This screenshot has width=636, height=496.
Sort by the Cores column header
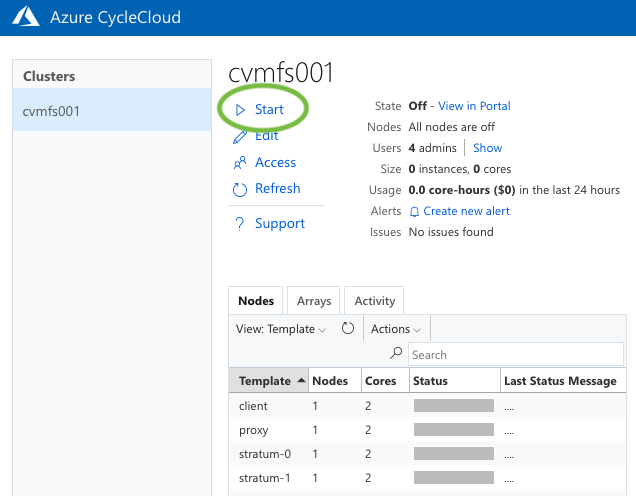click(x=385, y=380)
